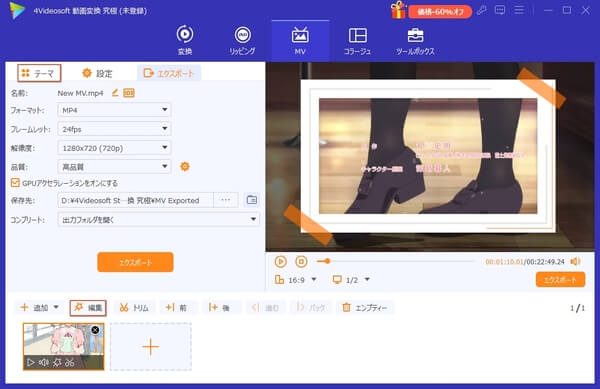
Task: Click the audio icon on clip thumbnail
Action: coord(44,362)
